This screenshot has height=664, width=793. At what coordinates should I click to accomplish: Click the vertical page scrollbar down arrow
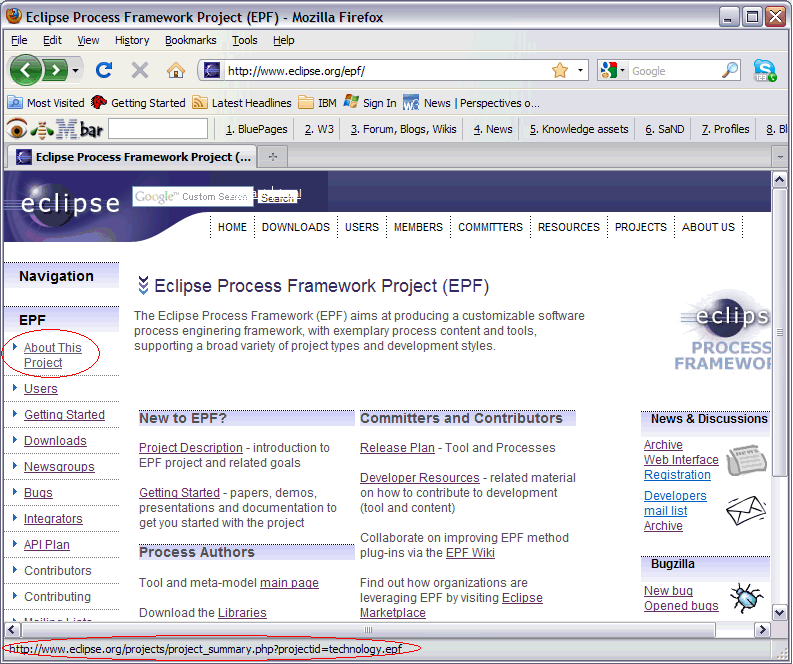[x=780, y=611]
